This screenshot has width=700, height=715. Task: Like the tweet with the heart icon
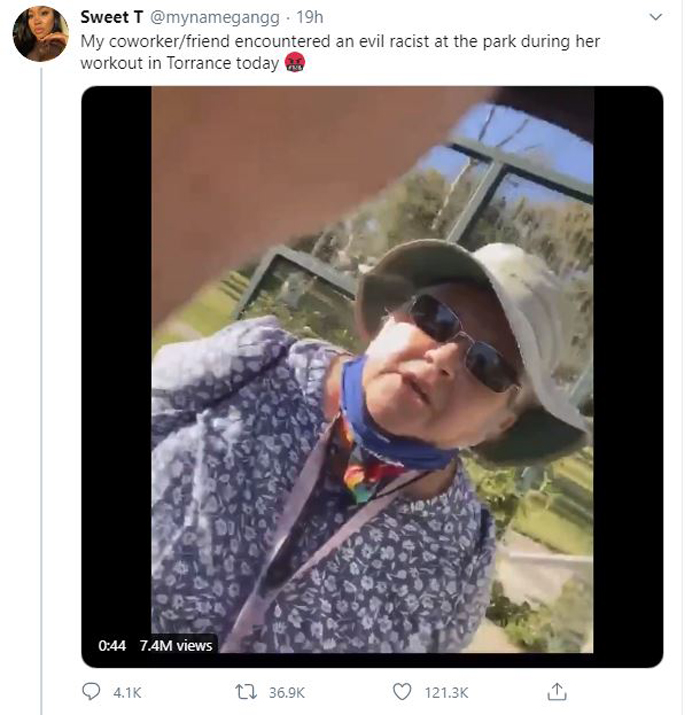pos(402,692)
